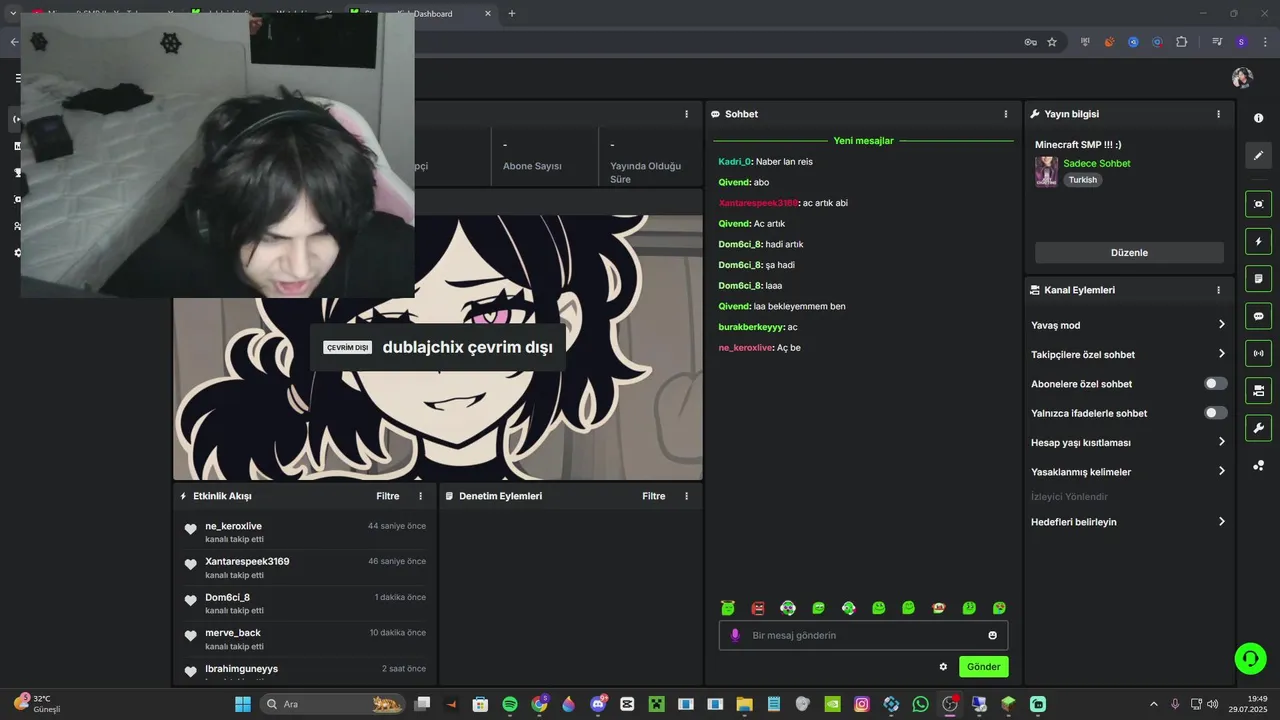This screenshot has height=720, width=1280.
Task: Send message with Gönder button
Action: [983, 667]
